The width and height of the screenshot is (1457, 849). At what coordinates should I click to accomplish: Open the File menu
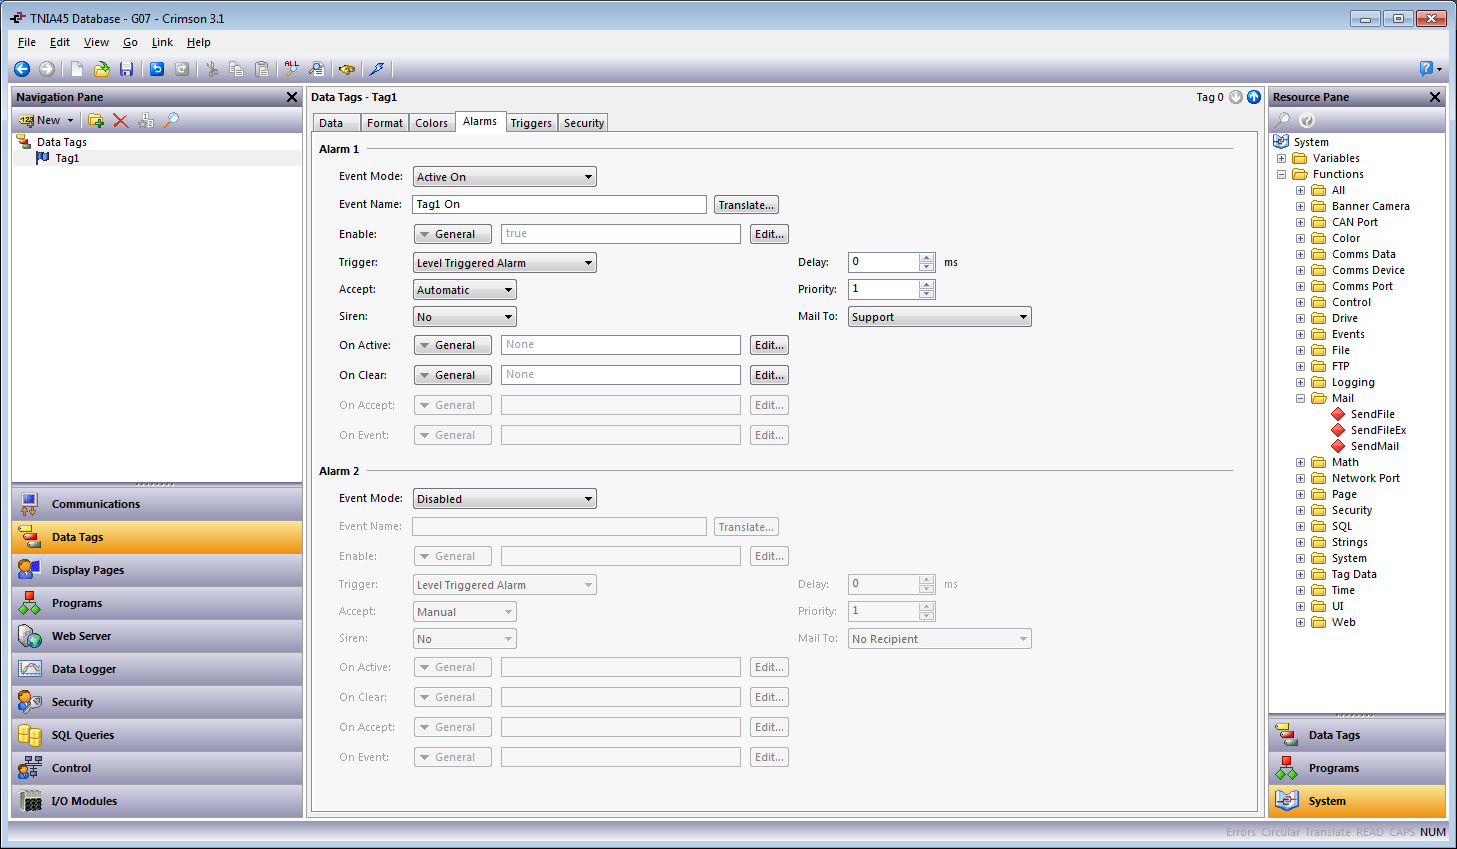(27, 42)
